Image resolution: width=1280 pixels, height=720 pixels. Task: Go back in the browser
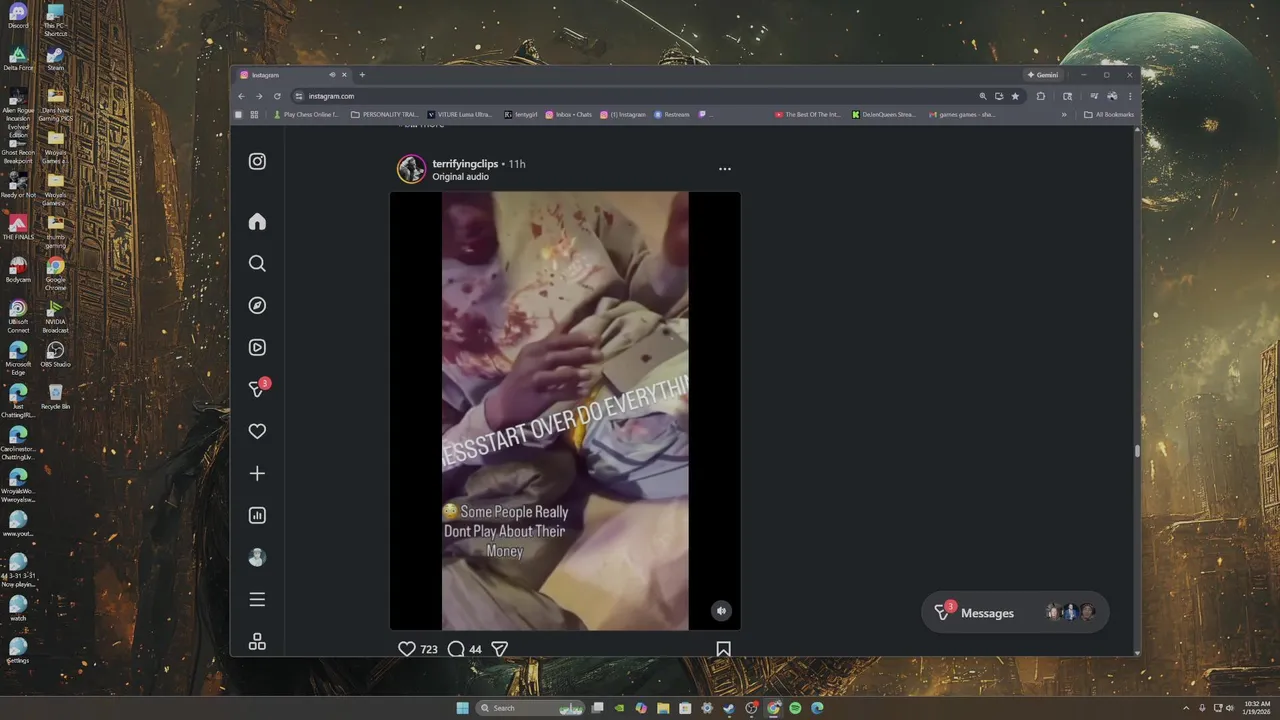pyautogui.click(x=241, y=96)
